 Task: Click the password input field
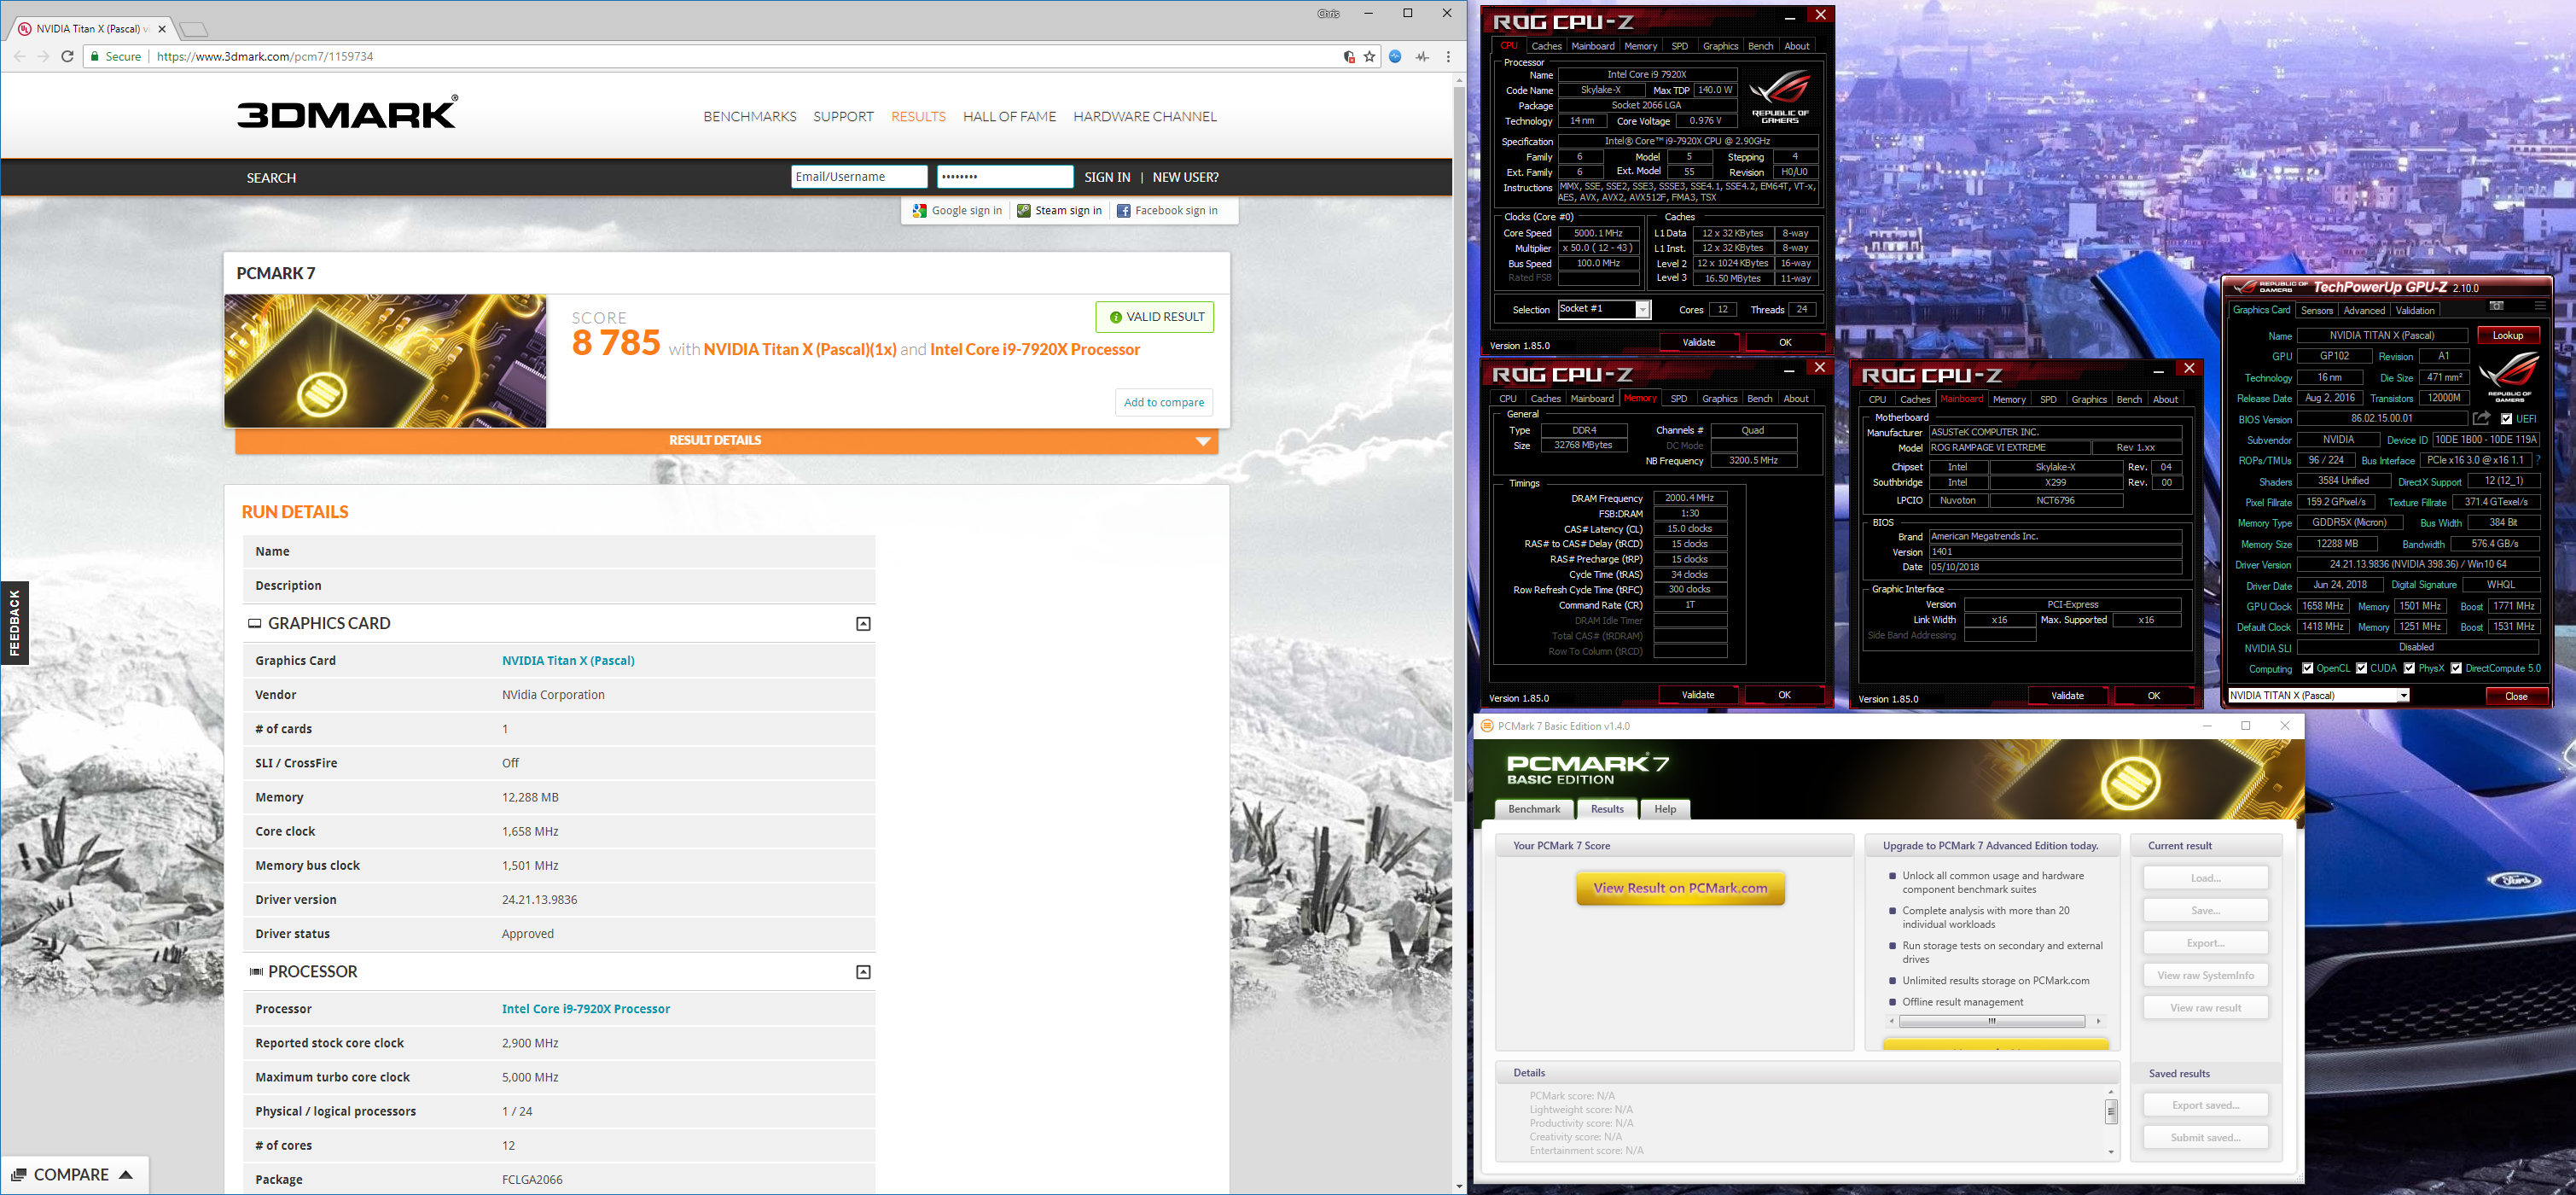(x=1005, y=177)
